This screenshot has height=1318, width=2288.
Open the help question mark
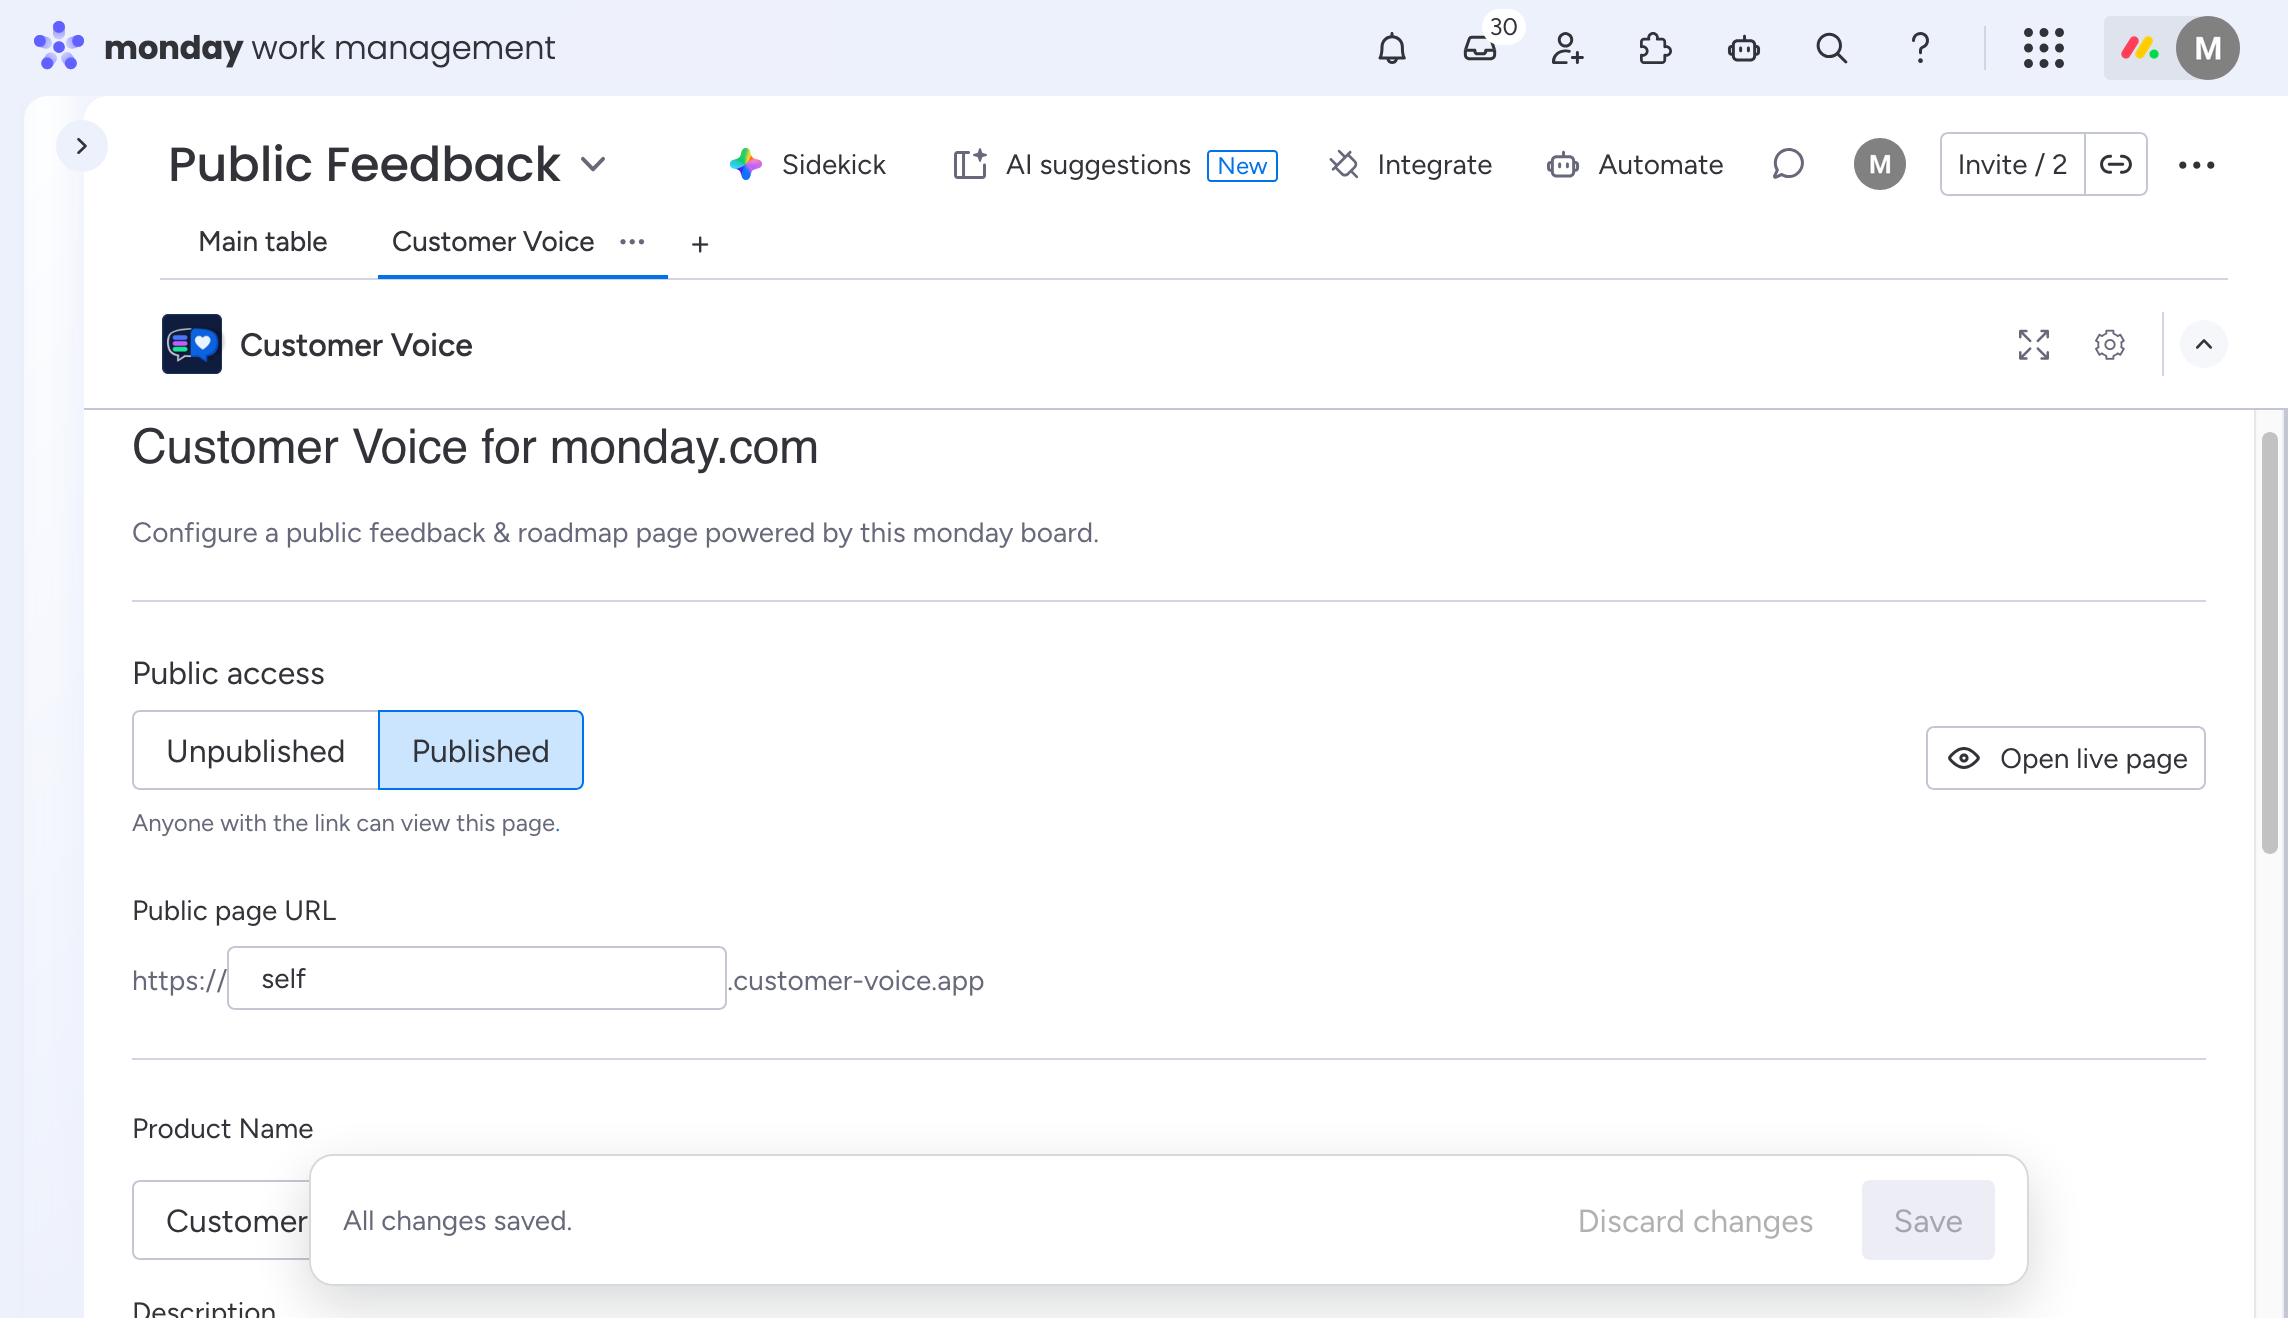(1919, 48)
